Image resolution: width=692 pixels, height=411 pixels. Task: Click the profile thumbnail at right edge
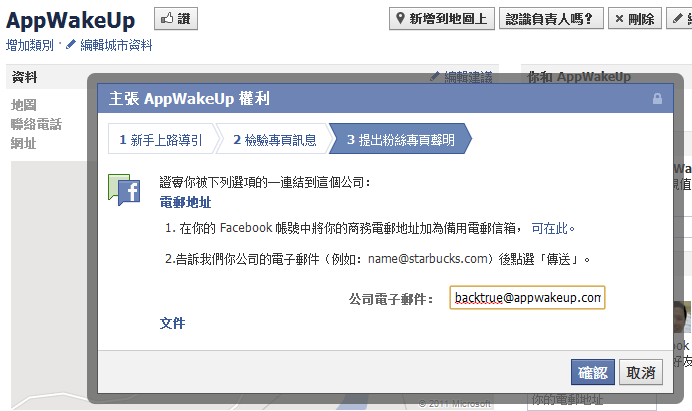coord(682,317)
